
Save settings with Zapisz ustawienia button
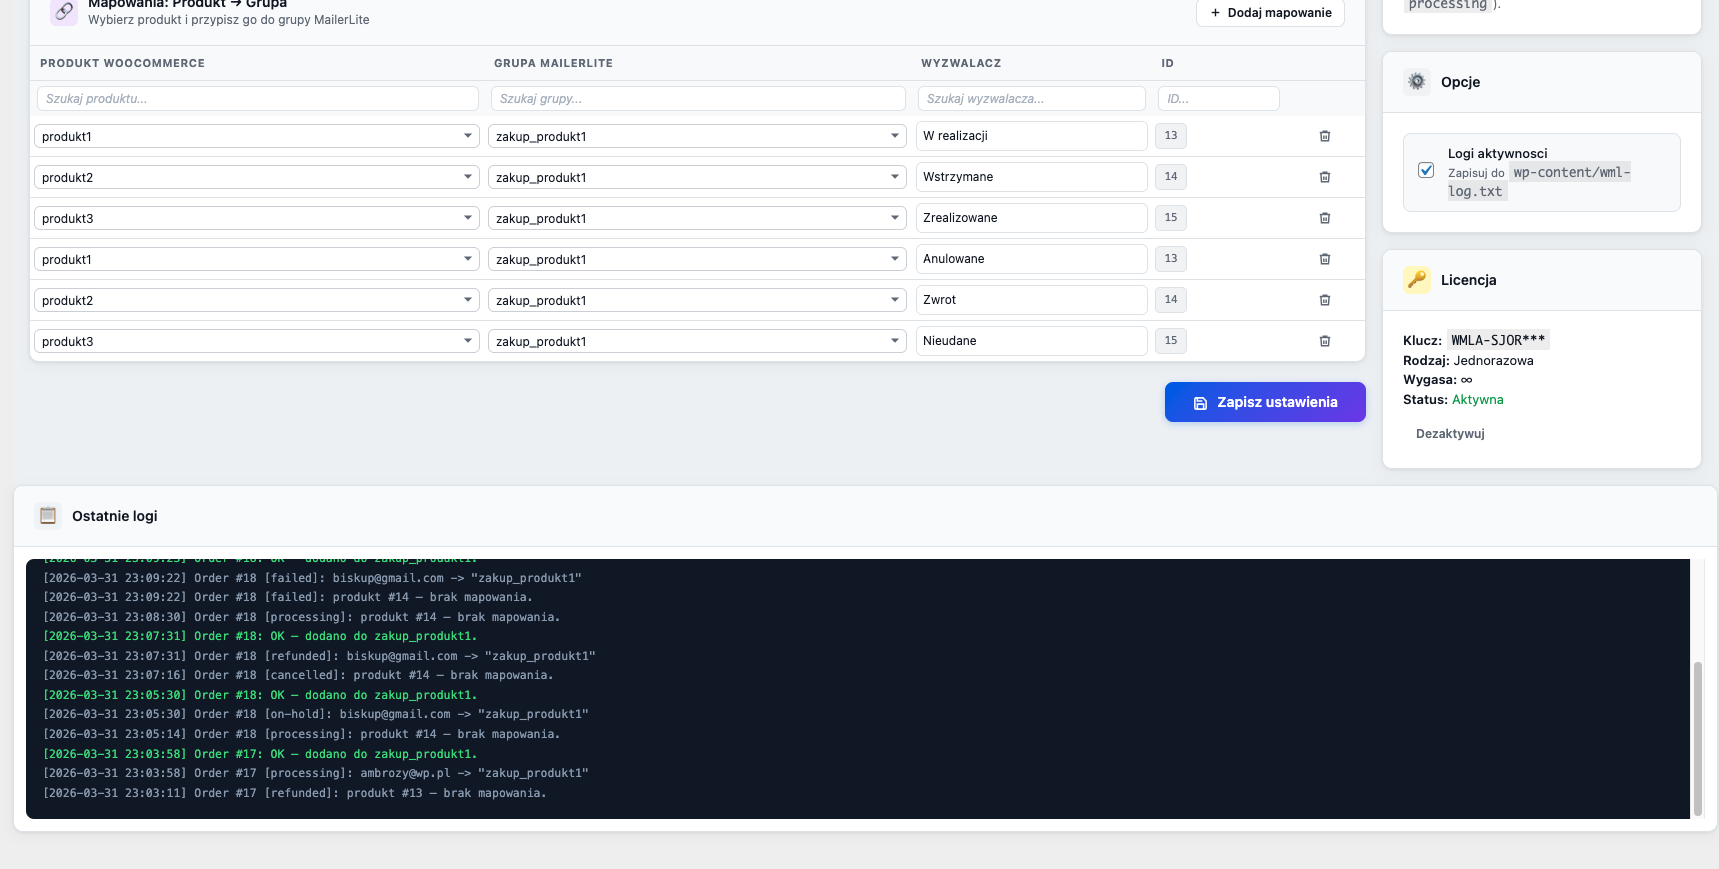point(1265,402)
